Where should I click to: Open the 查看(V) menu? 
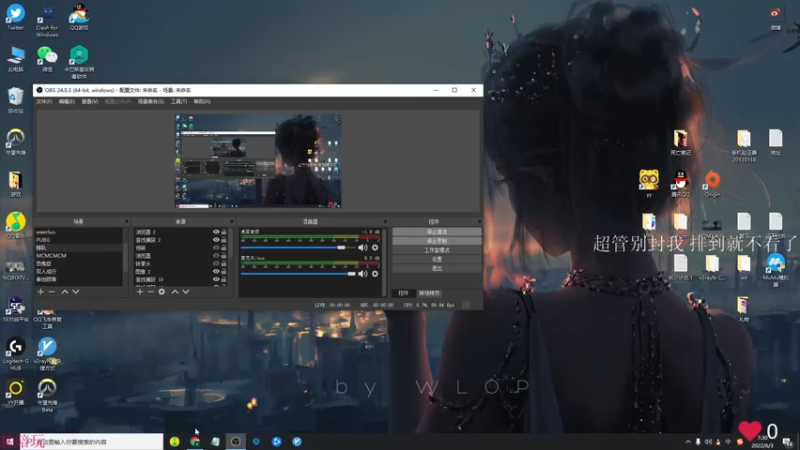tap(90, 102)
